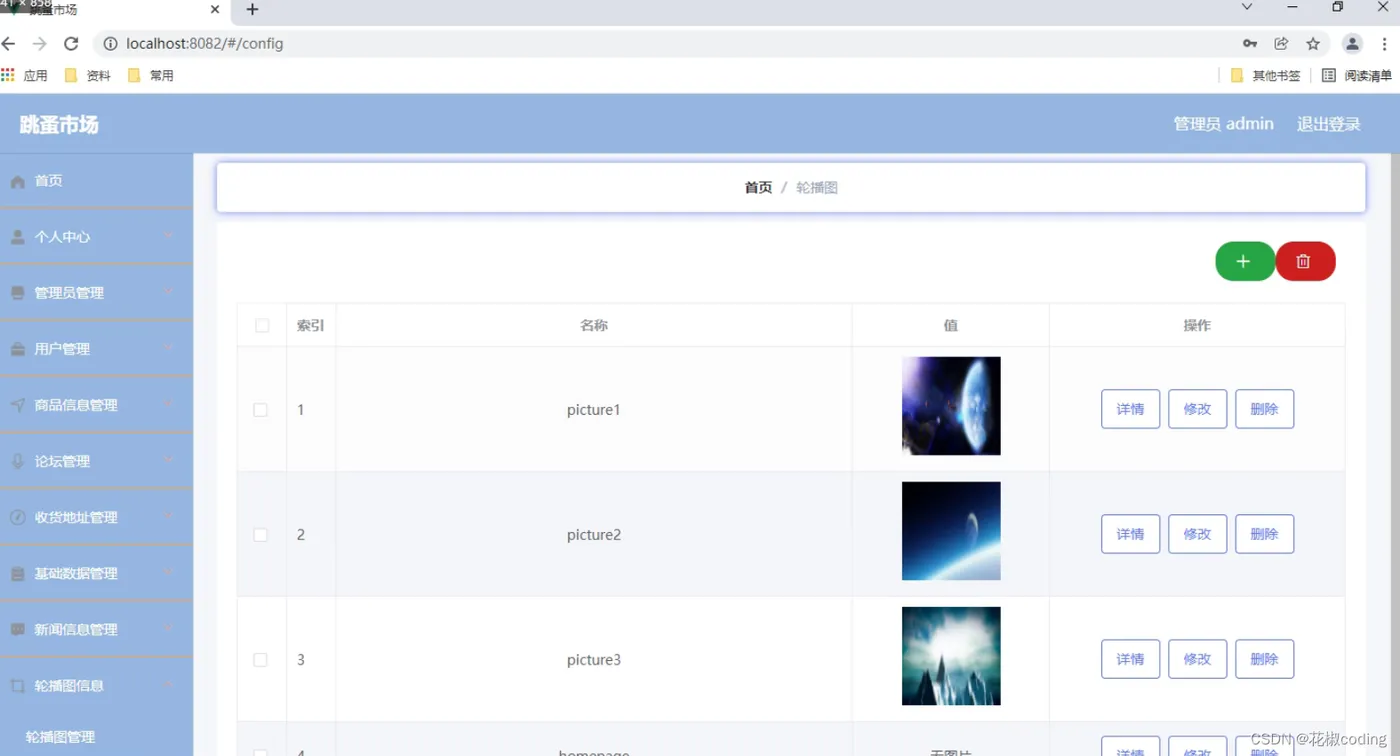Click the browser forward arrow
Screen dimensions: 1400x756
tap(40, 44)
